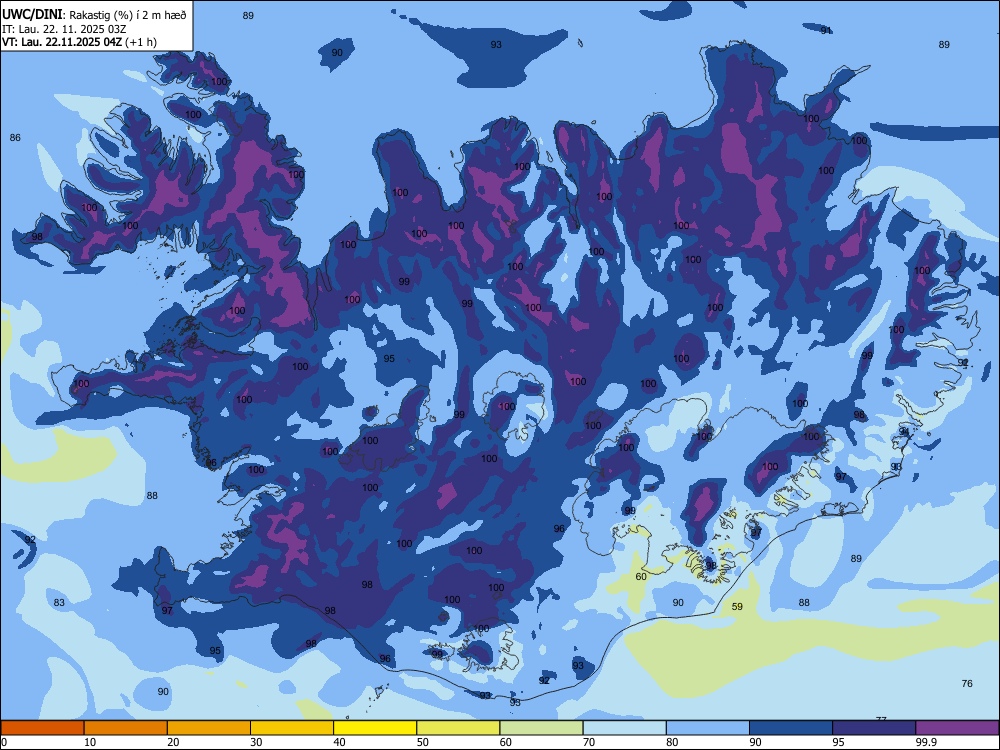Click the dark orange 0–10 legend swatch
The image size is (1000, 750).
(42, 728)
